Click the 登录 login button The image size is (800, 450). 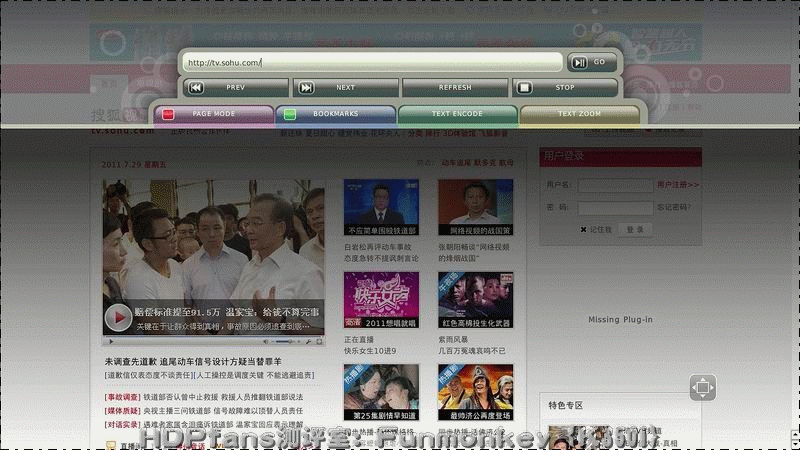point(635,230)
